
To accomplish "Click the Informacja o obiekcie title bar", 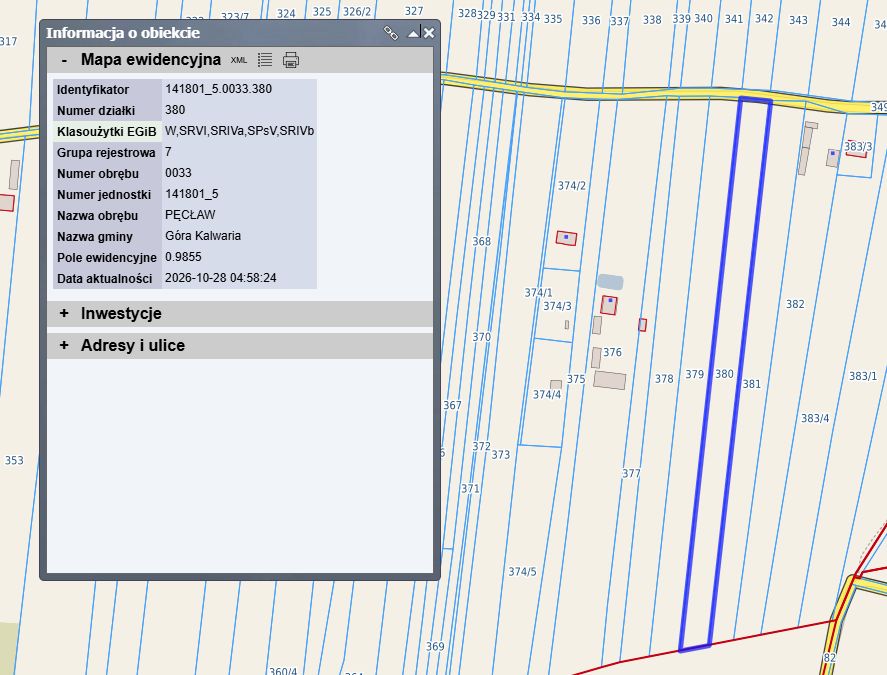I will (x=240, y=33).
